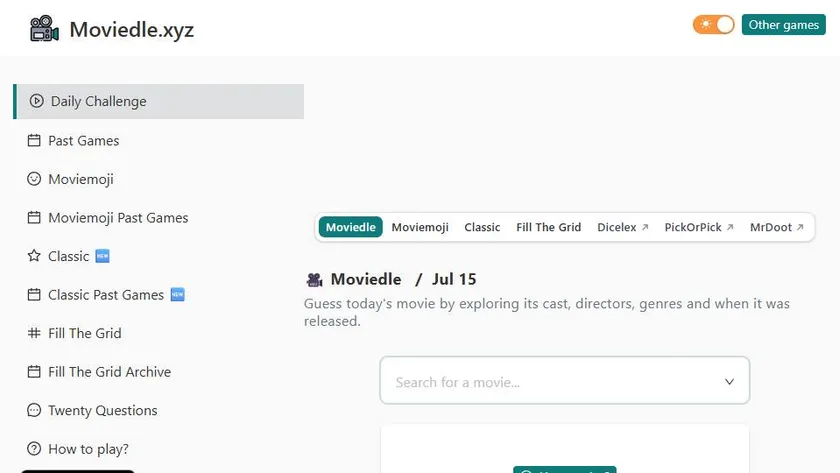The image size is (840, 473).
Task: Click the chat bubble icon beside Twenty Questions
Action: (x=34, y=410)
